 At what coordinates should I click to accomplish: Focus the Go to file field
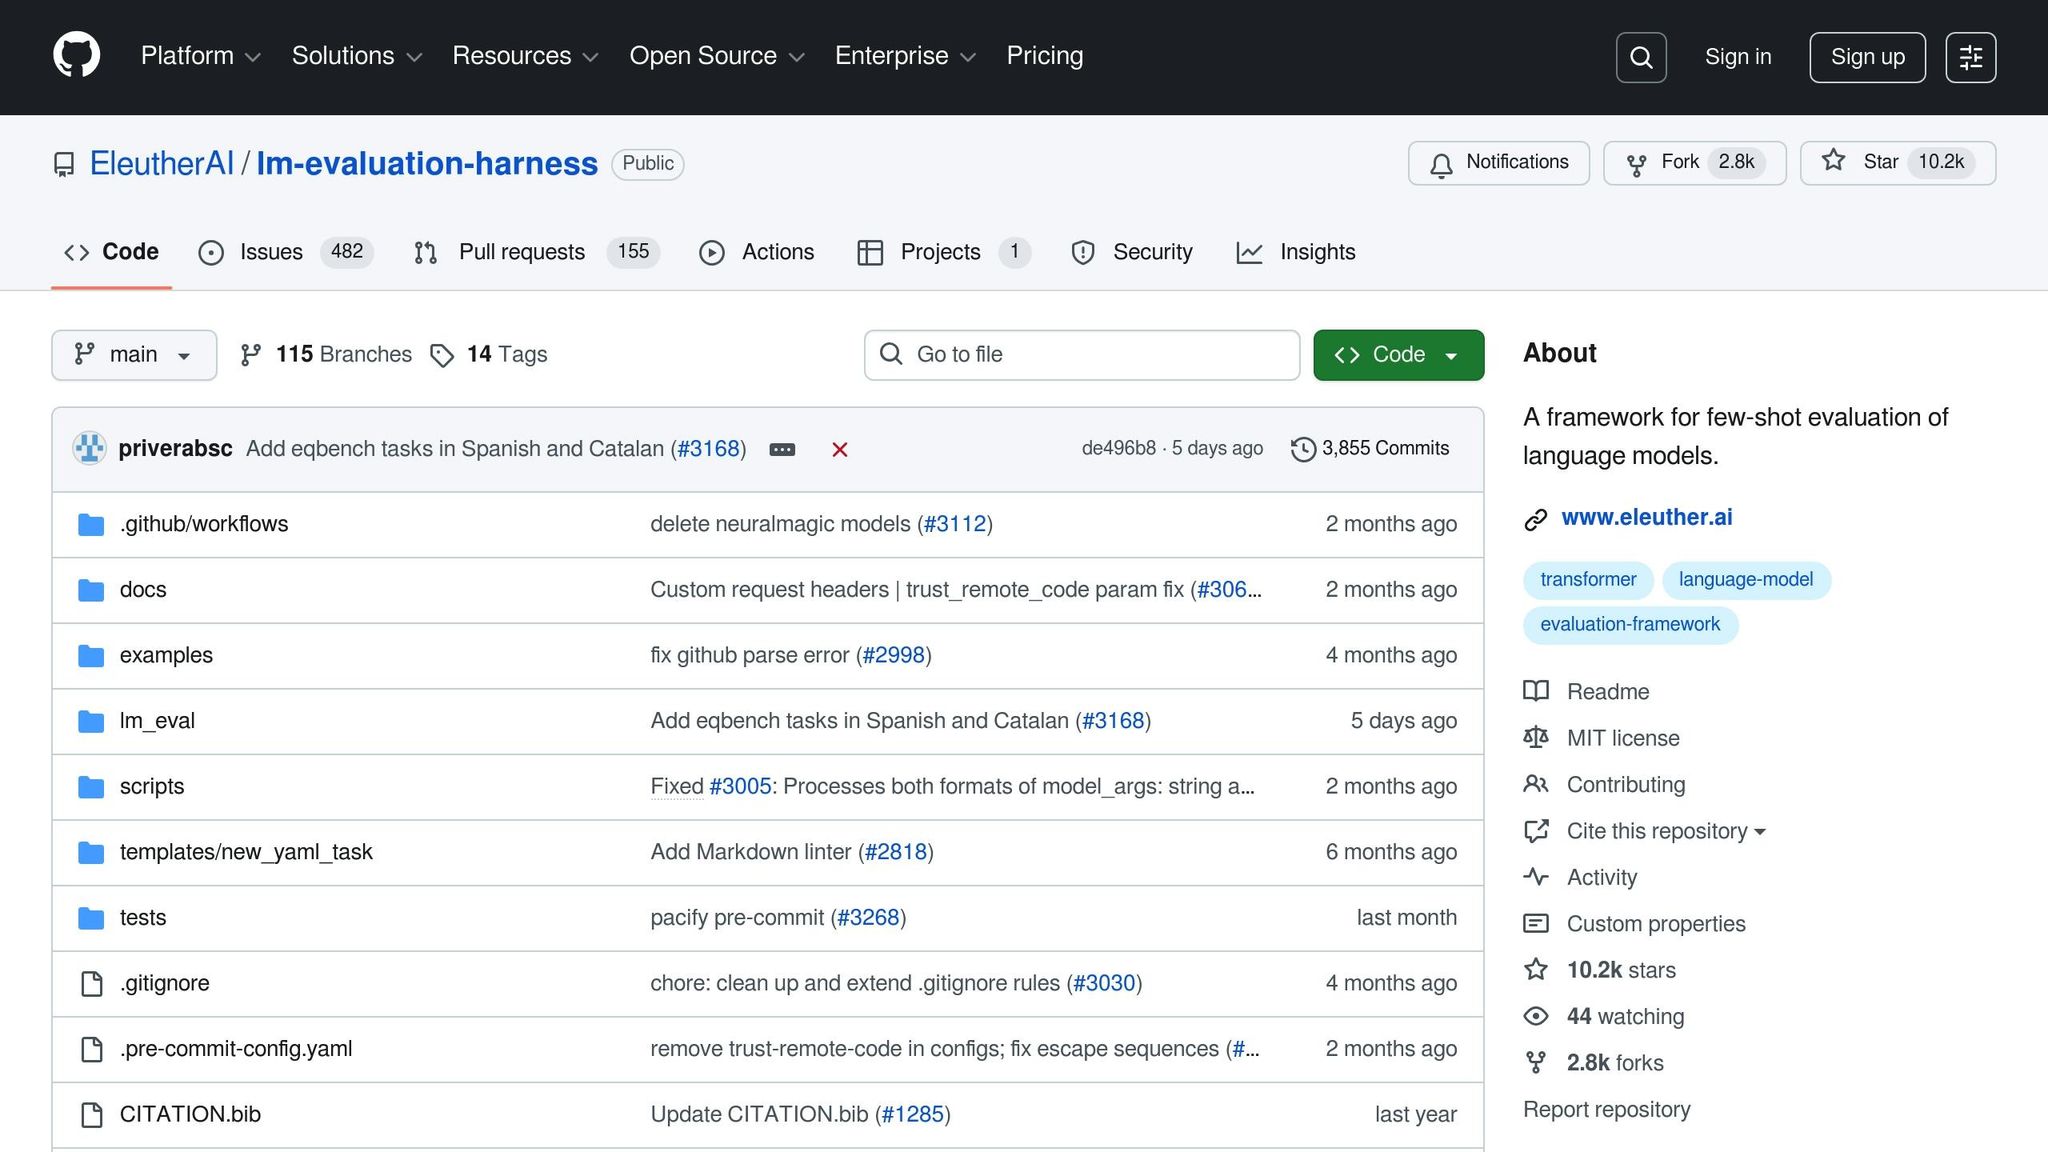tap(1081, 355)
